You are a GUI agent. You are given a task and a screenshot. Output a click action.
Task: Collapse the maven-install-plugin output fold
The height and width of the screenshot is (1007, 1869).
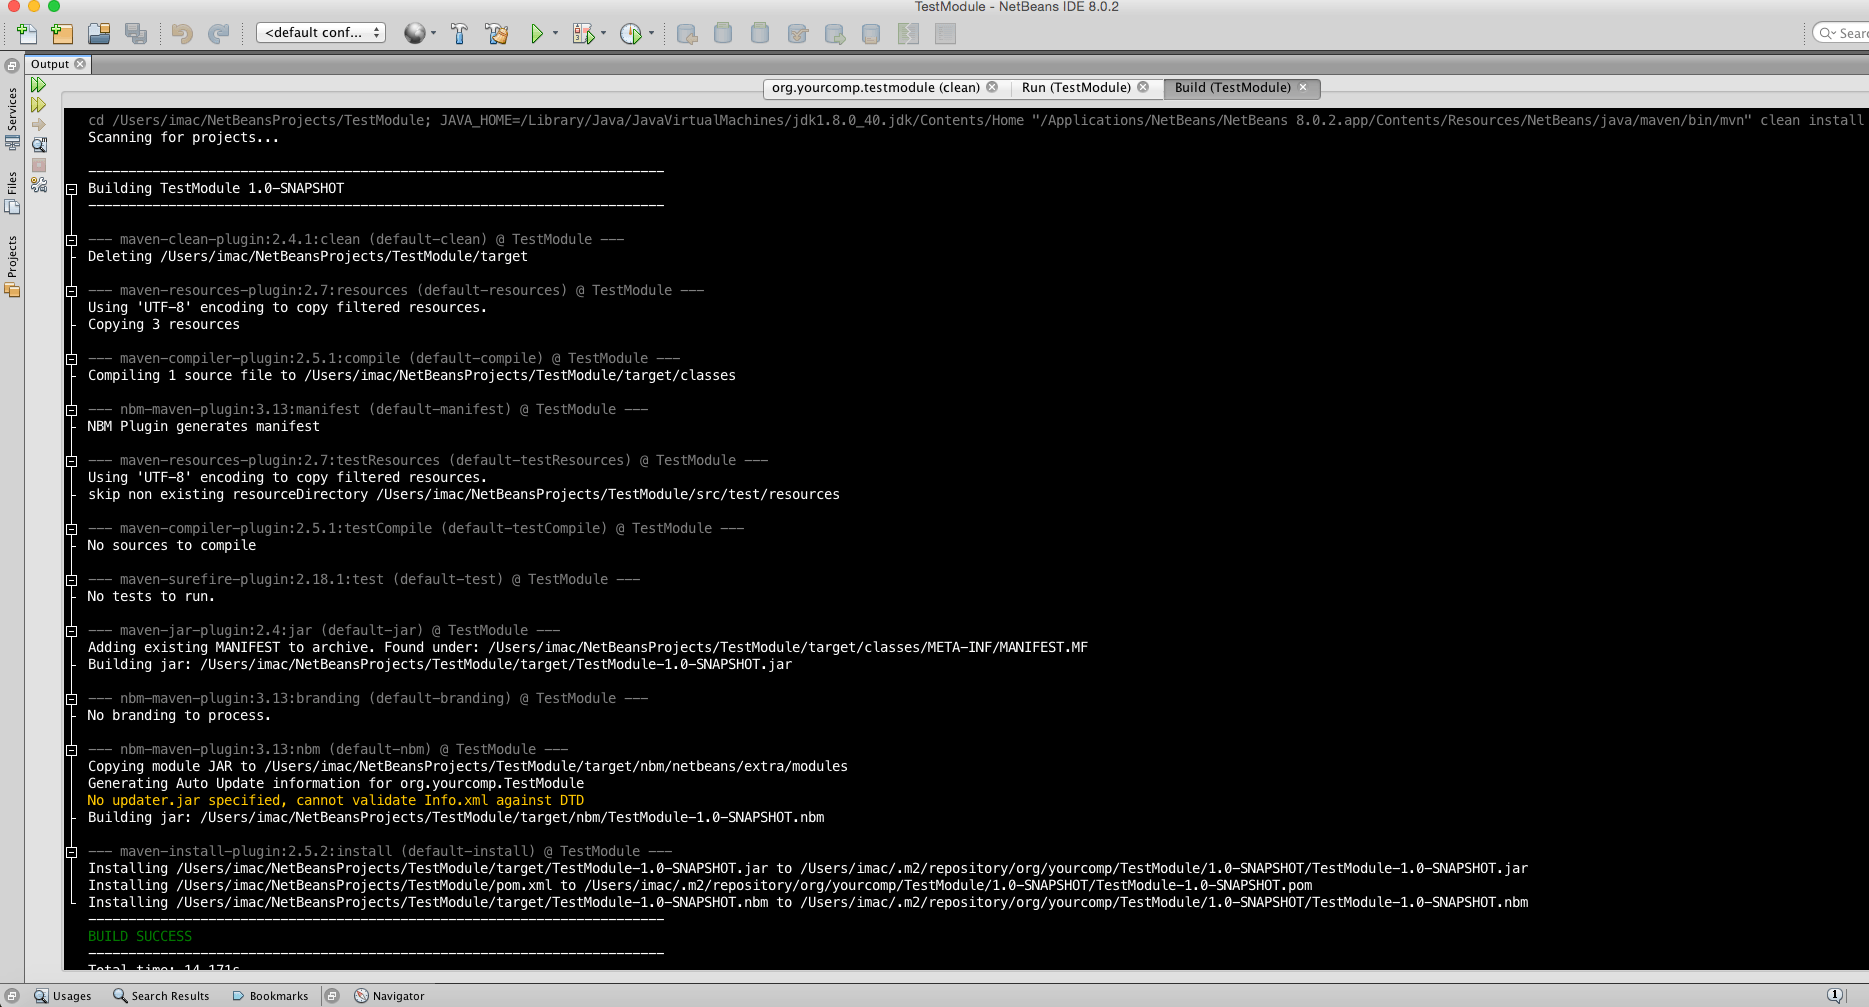71,852
